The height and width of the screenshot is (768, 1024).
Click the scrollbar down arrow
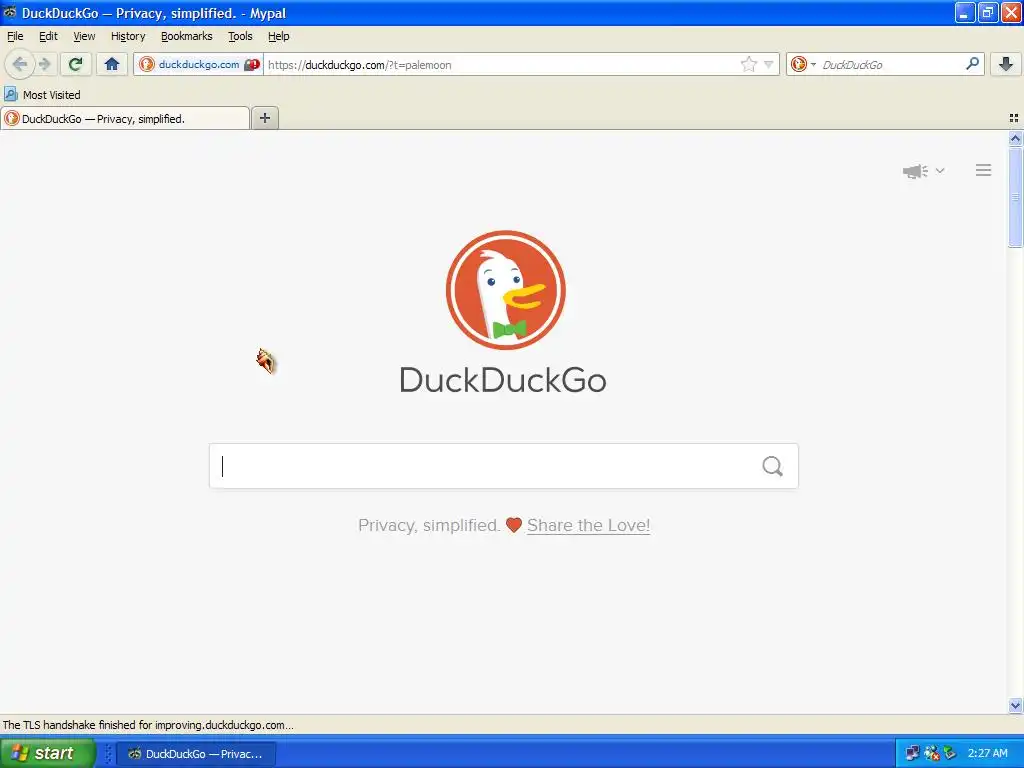tap(1016, 705)
